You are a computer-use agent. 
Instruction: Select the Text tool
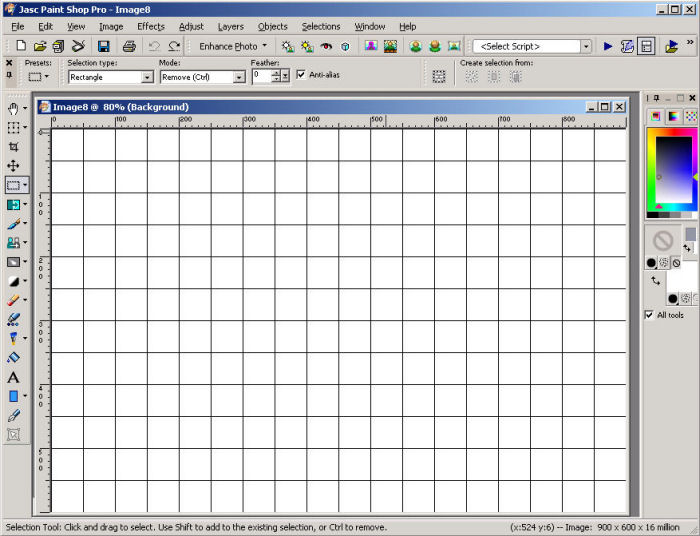[13, 377]
